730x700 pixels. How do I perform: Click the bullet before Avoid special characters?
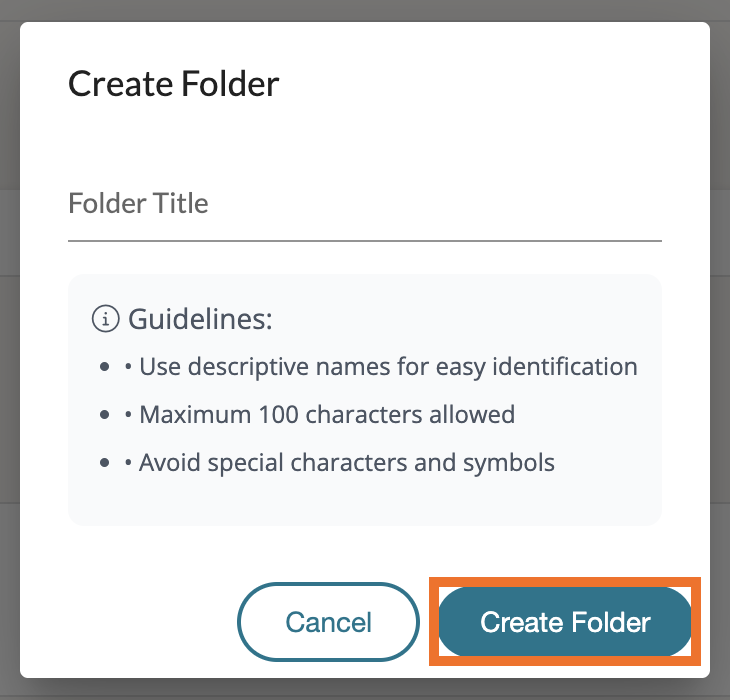105,463
